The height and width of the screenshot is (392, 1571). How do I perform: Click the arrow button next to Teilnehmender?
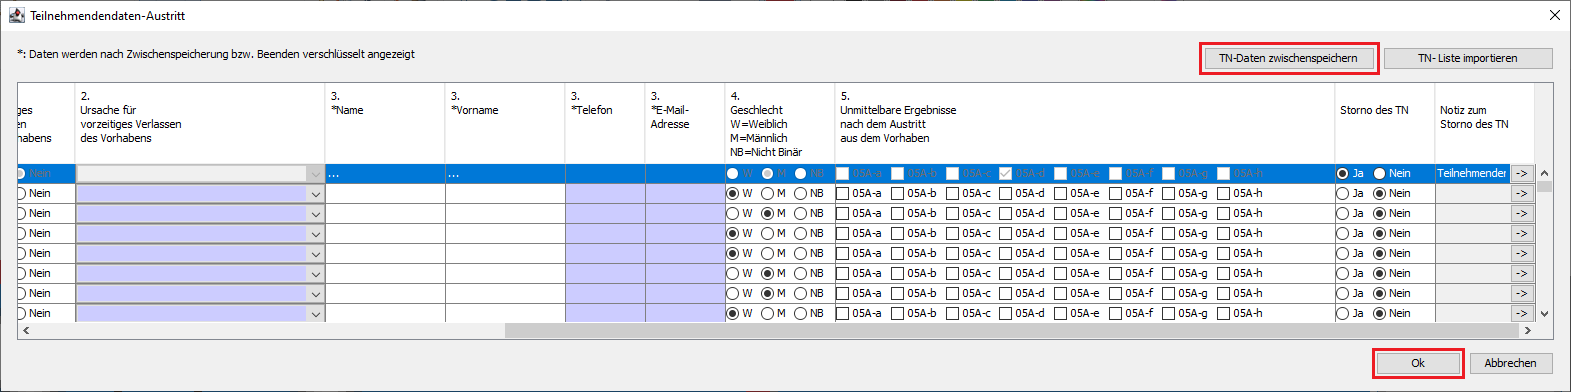1521,173
